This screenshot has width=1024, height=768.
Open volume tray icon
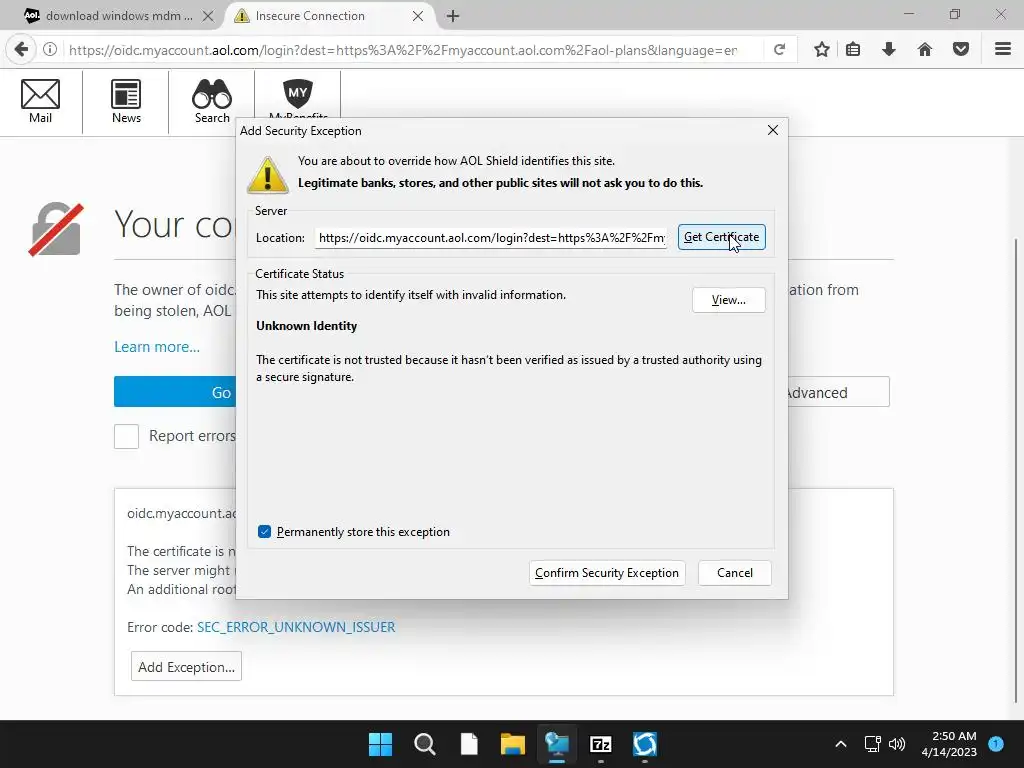897,744
